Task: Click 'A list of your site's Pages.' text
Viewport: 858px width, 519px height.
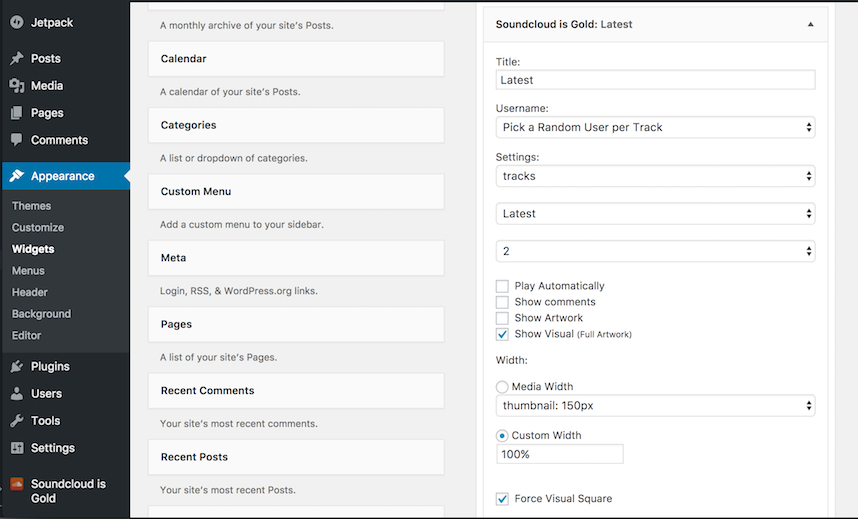Action: (218, 357)
